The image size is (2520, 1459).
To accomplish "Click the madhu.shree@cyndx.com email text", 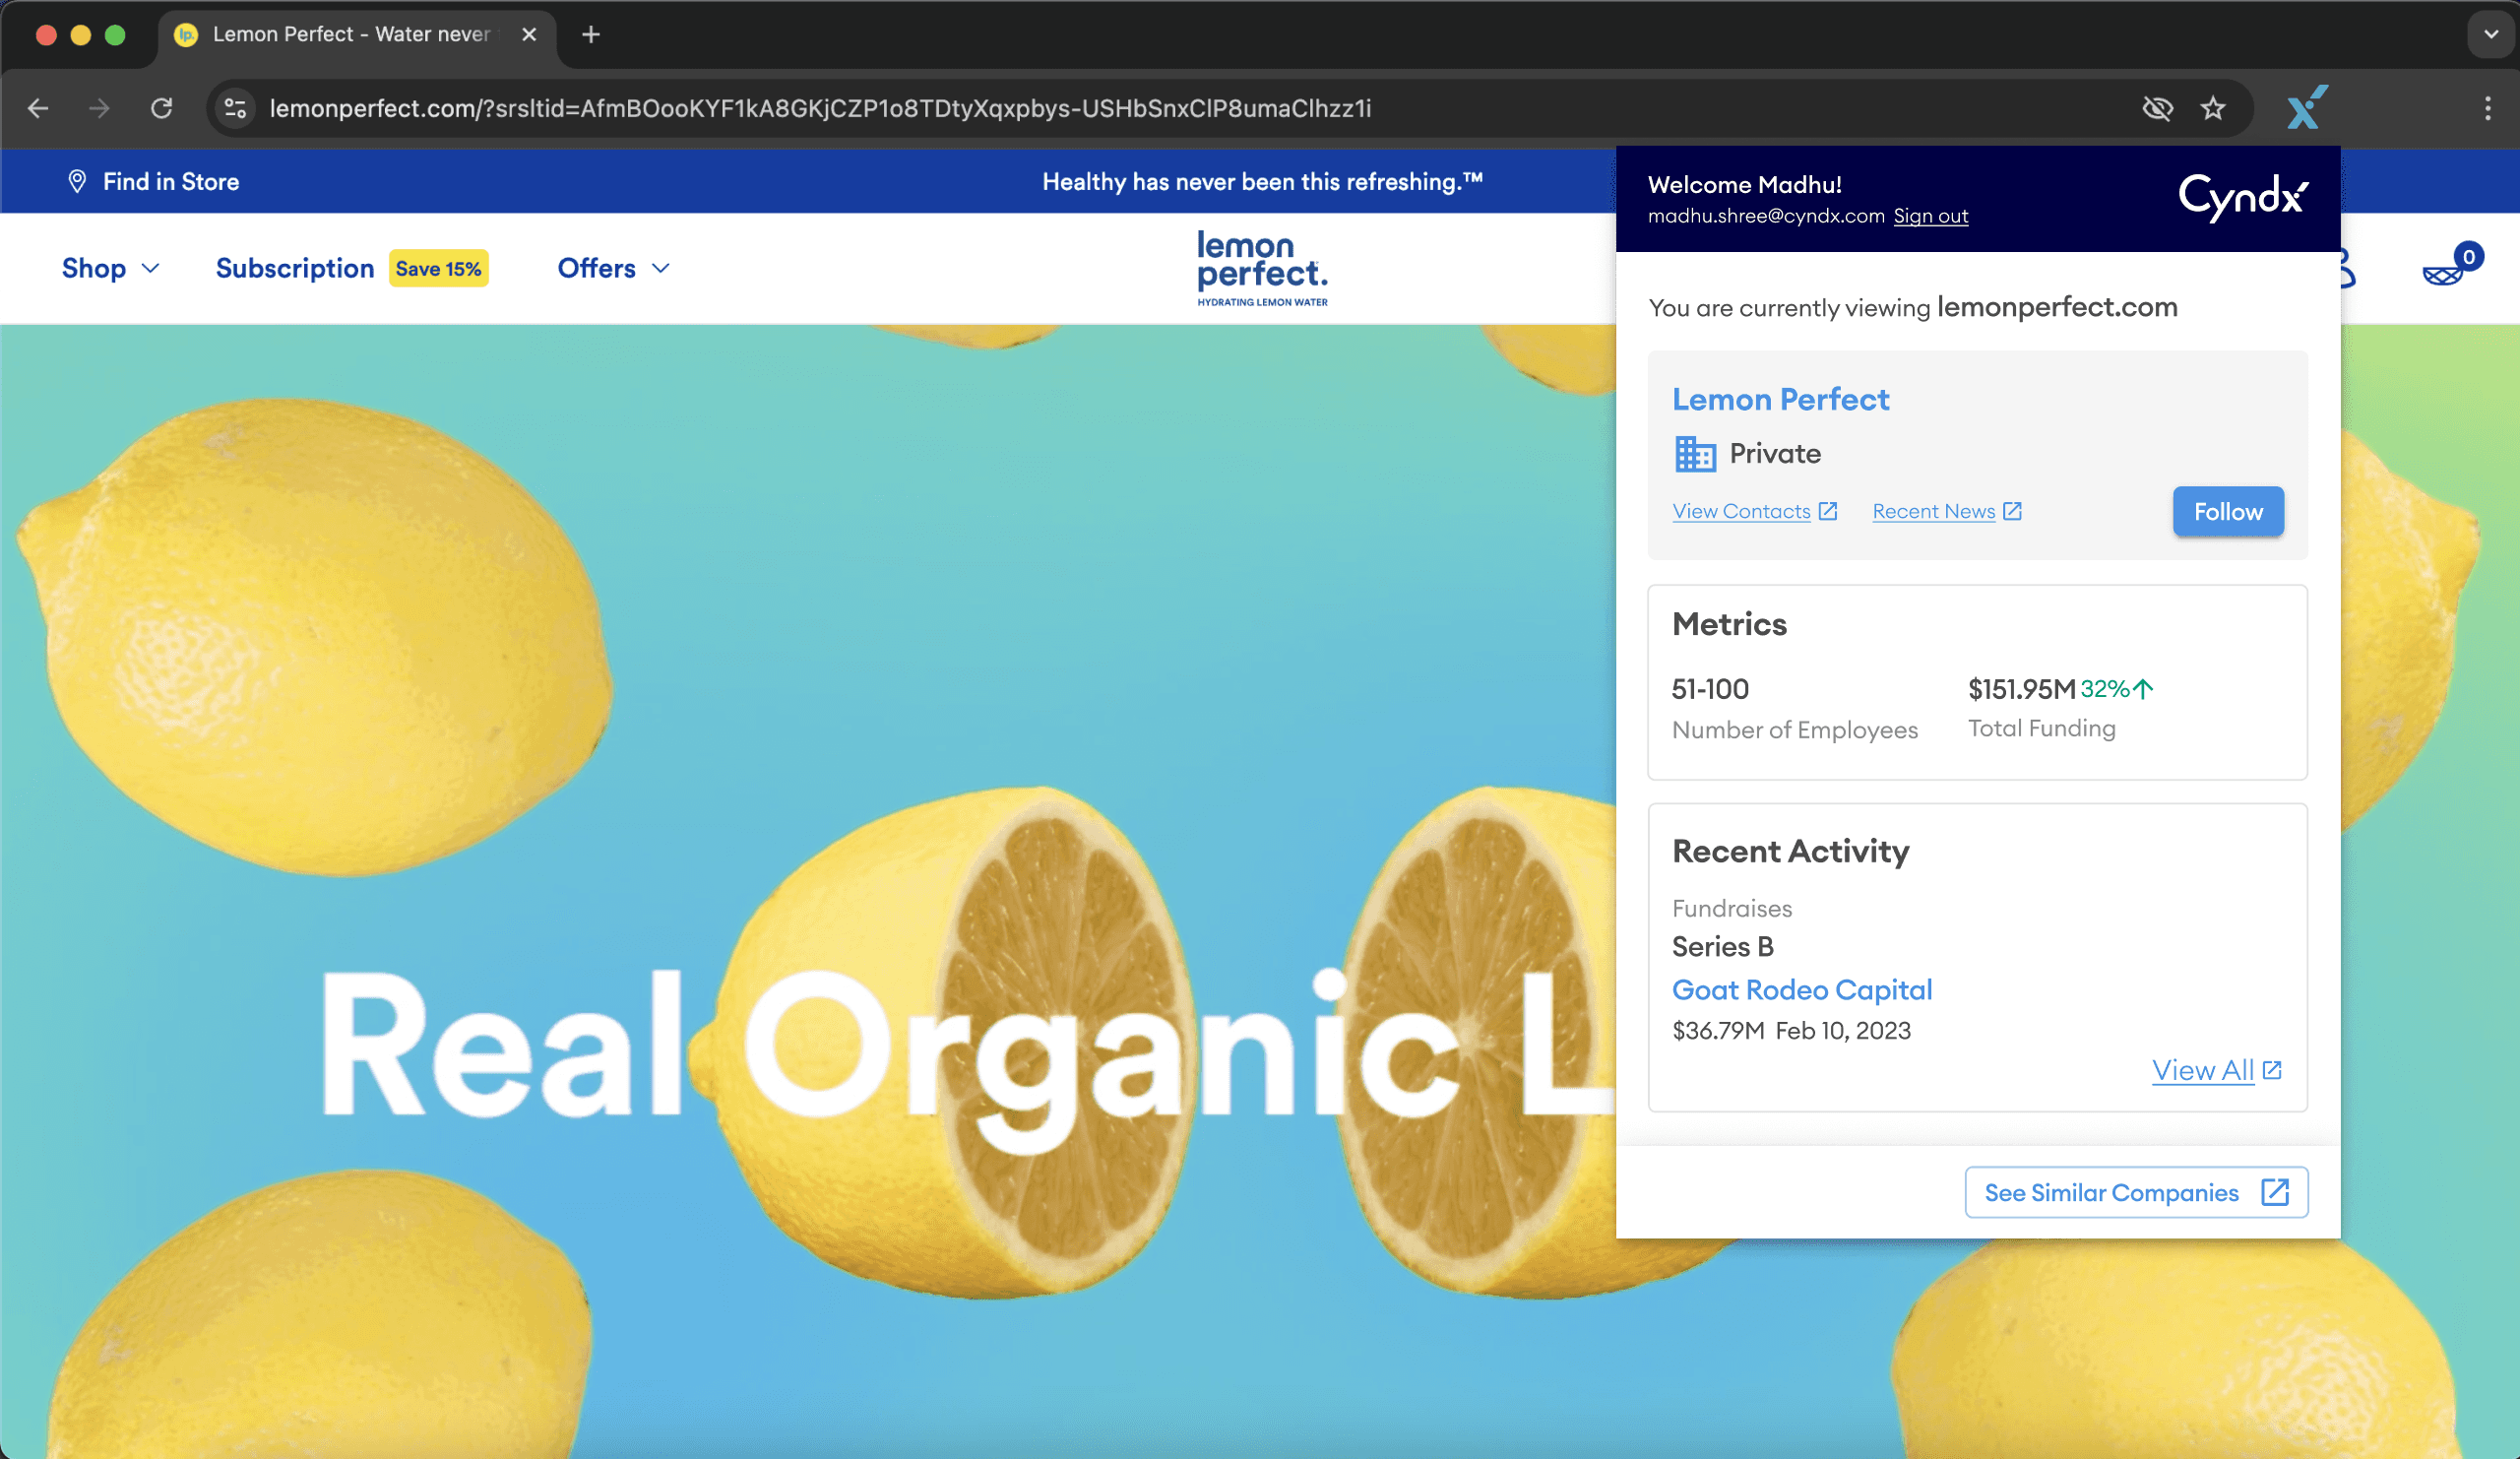I will coord(1765,216).
